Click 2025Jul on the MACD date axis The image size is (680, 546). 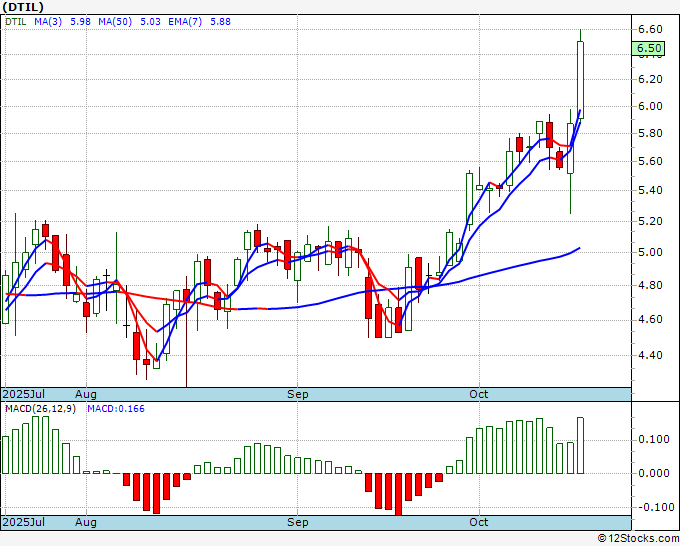24,522
